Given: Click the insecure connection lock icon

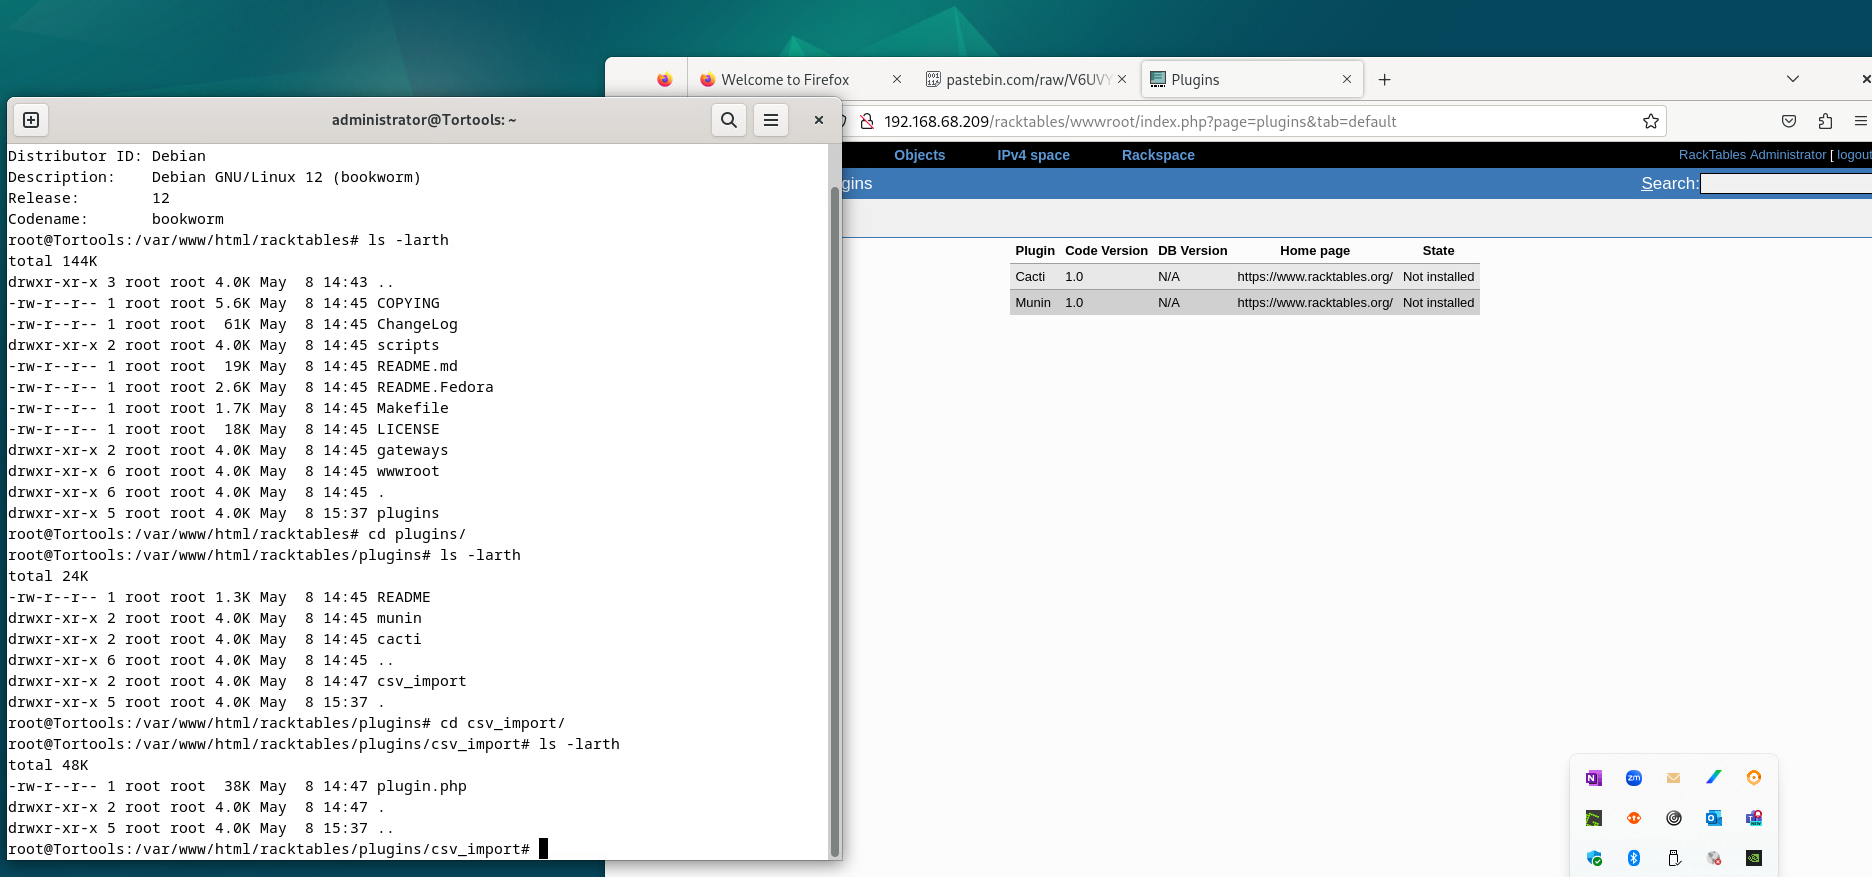Looking at the screenshot, I should pyautogui.click(x=867, y=121).
